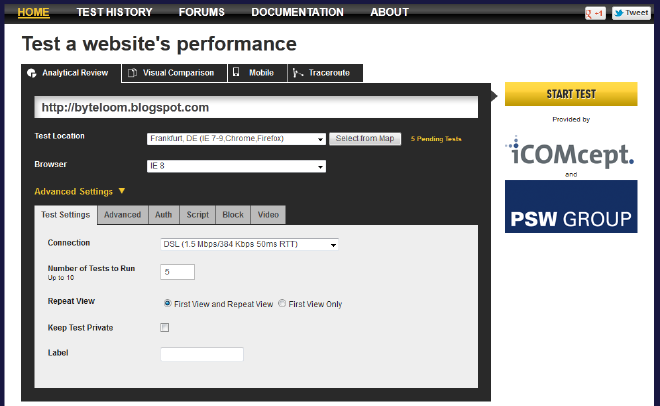Click the Visual Comparison page icon
Screen dimensions: 660x406
pos(132,73)
